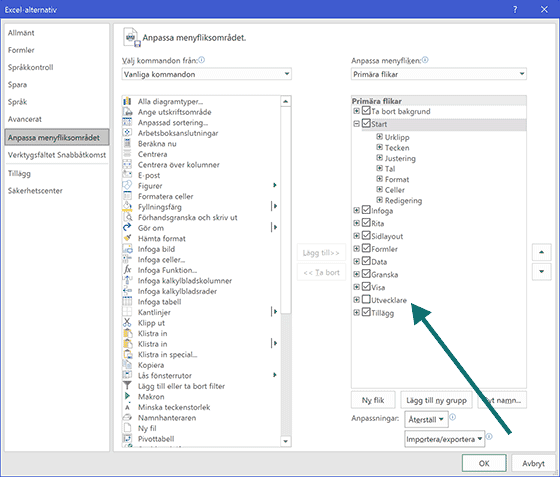Collapse the Start tab node

pos(356,124)
